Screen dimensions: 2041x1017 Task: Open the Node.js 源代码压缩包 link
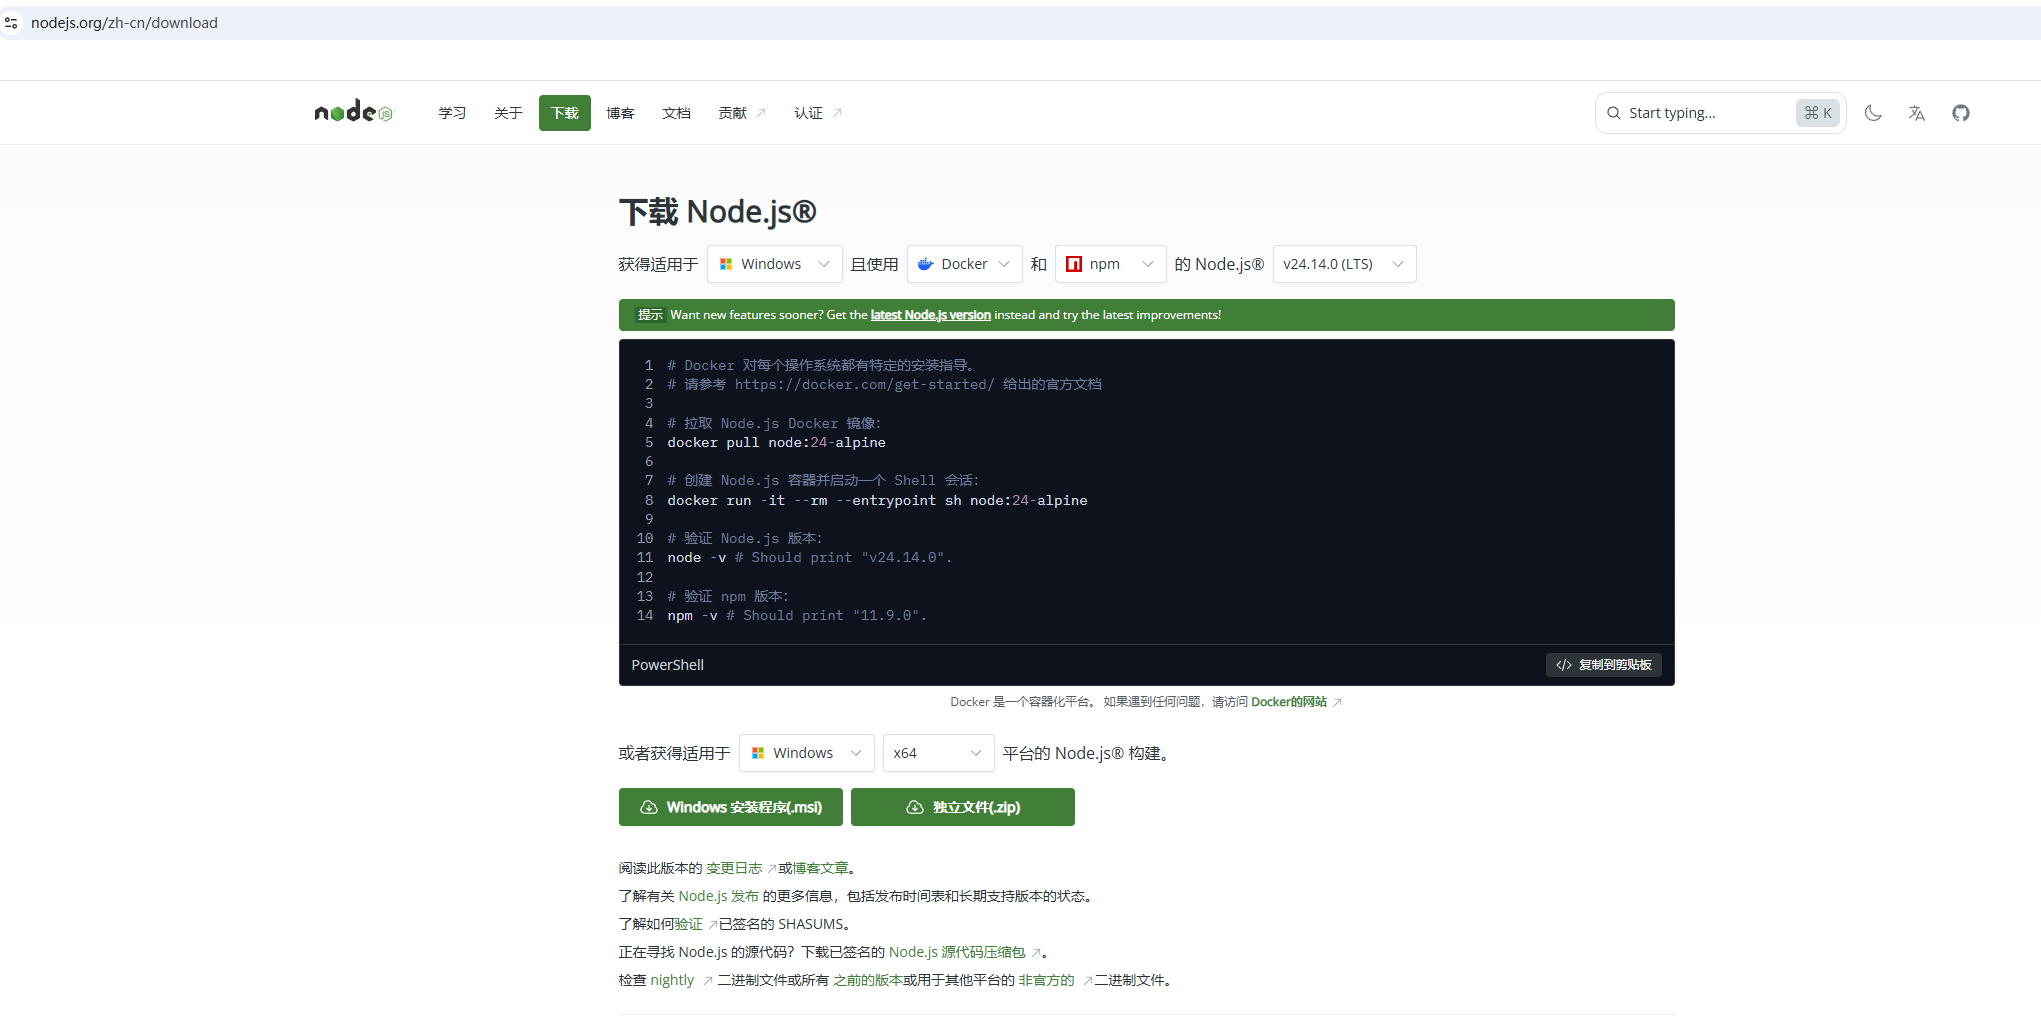tap(957, 952)
